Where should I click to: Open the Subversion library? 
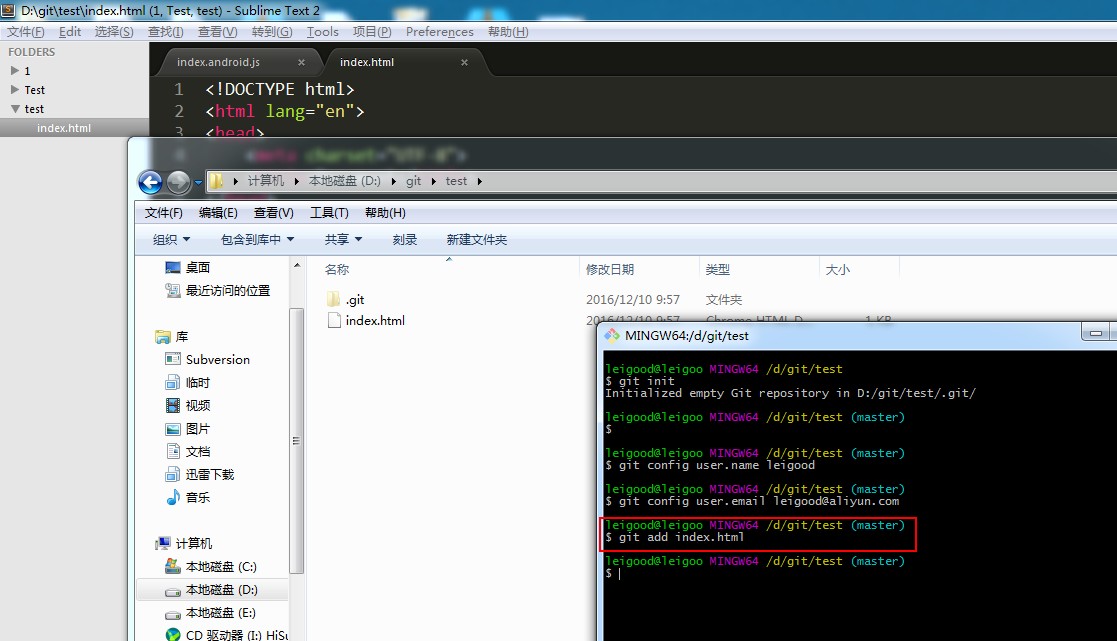click(207, 359)
